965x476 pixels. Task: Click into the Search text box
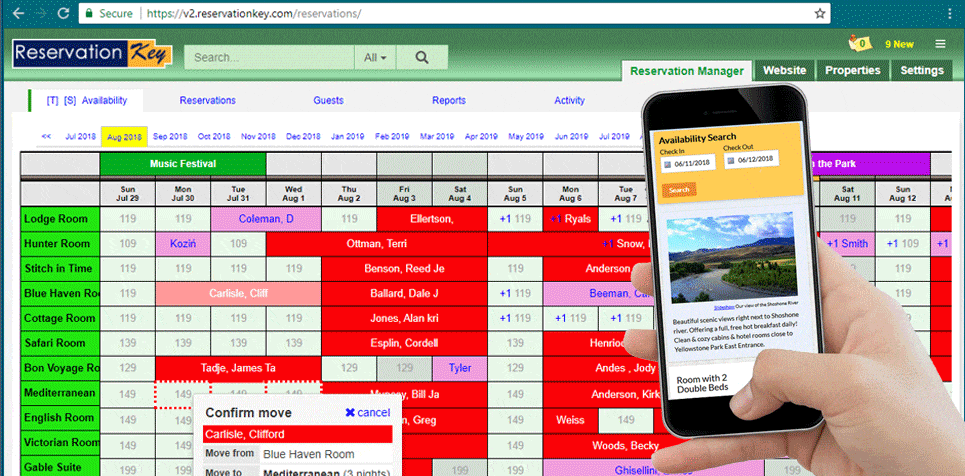click(269, 57)
